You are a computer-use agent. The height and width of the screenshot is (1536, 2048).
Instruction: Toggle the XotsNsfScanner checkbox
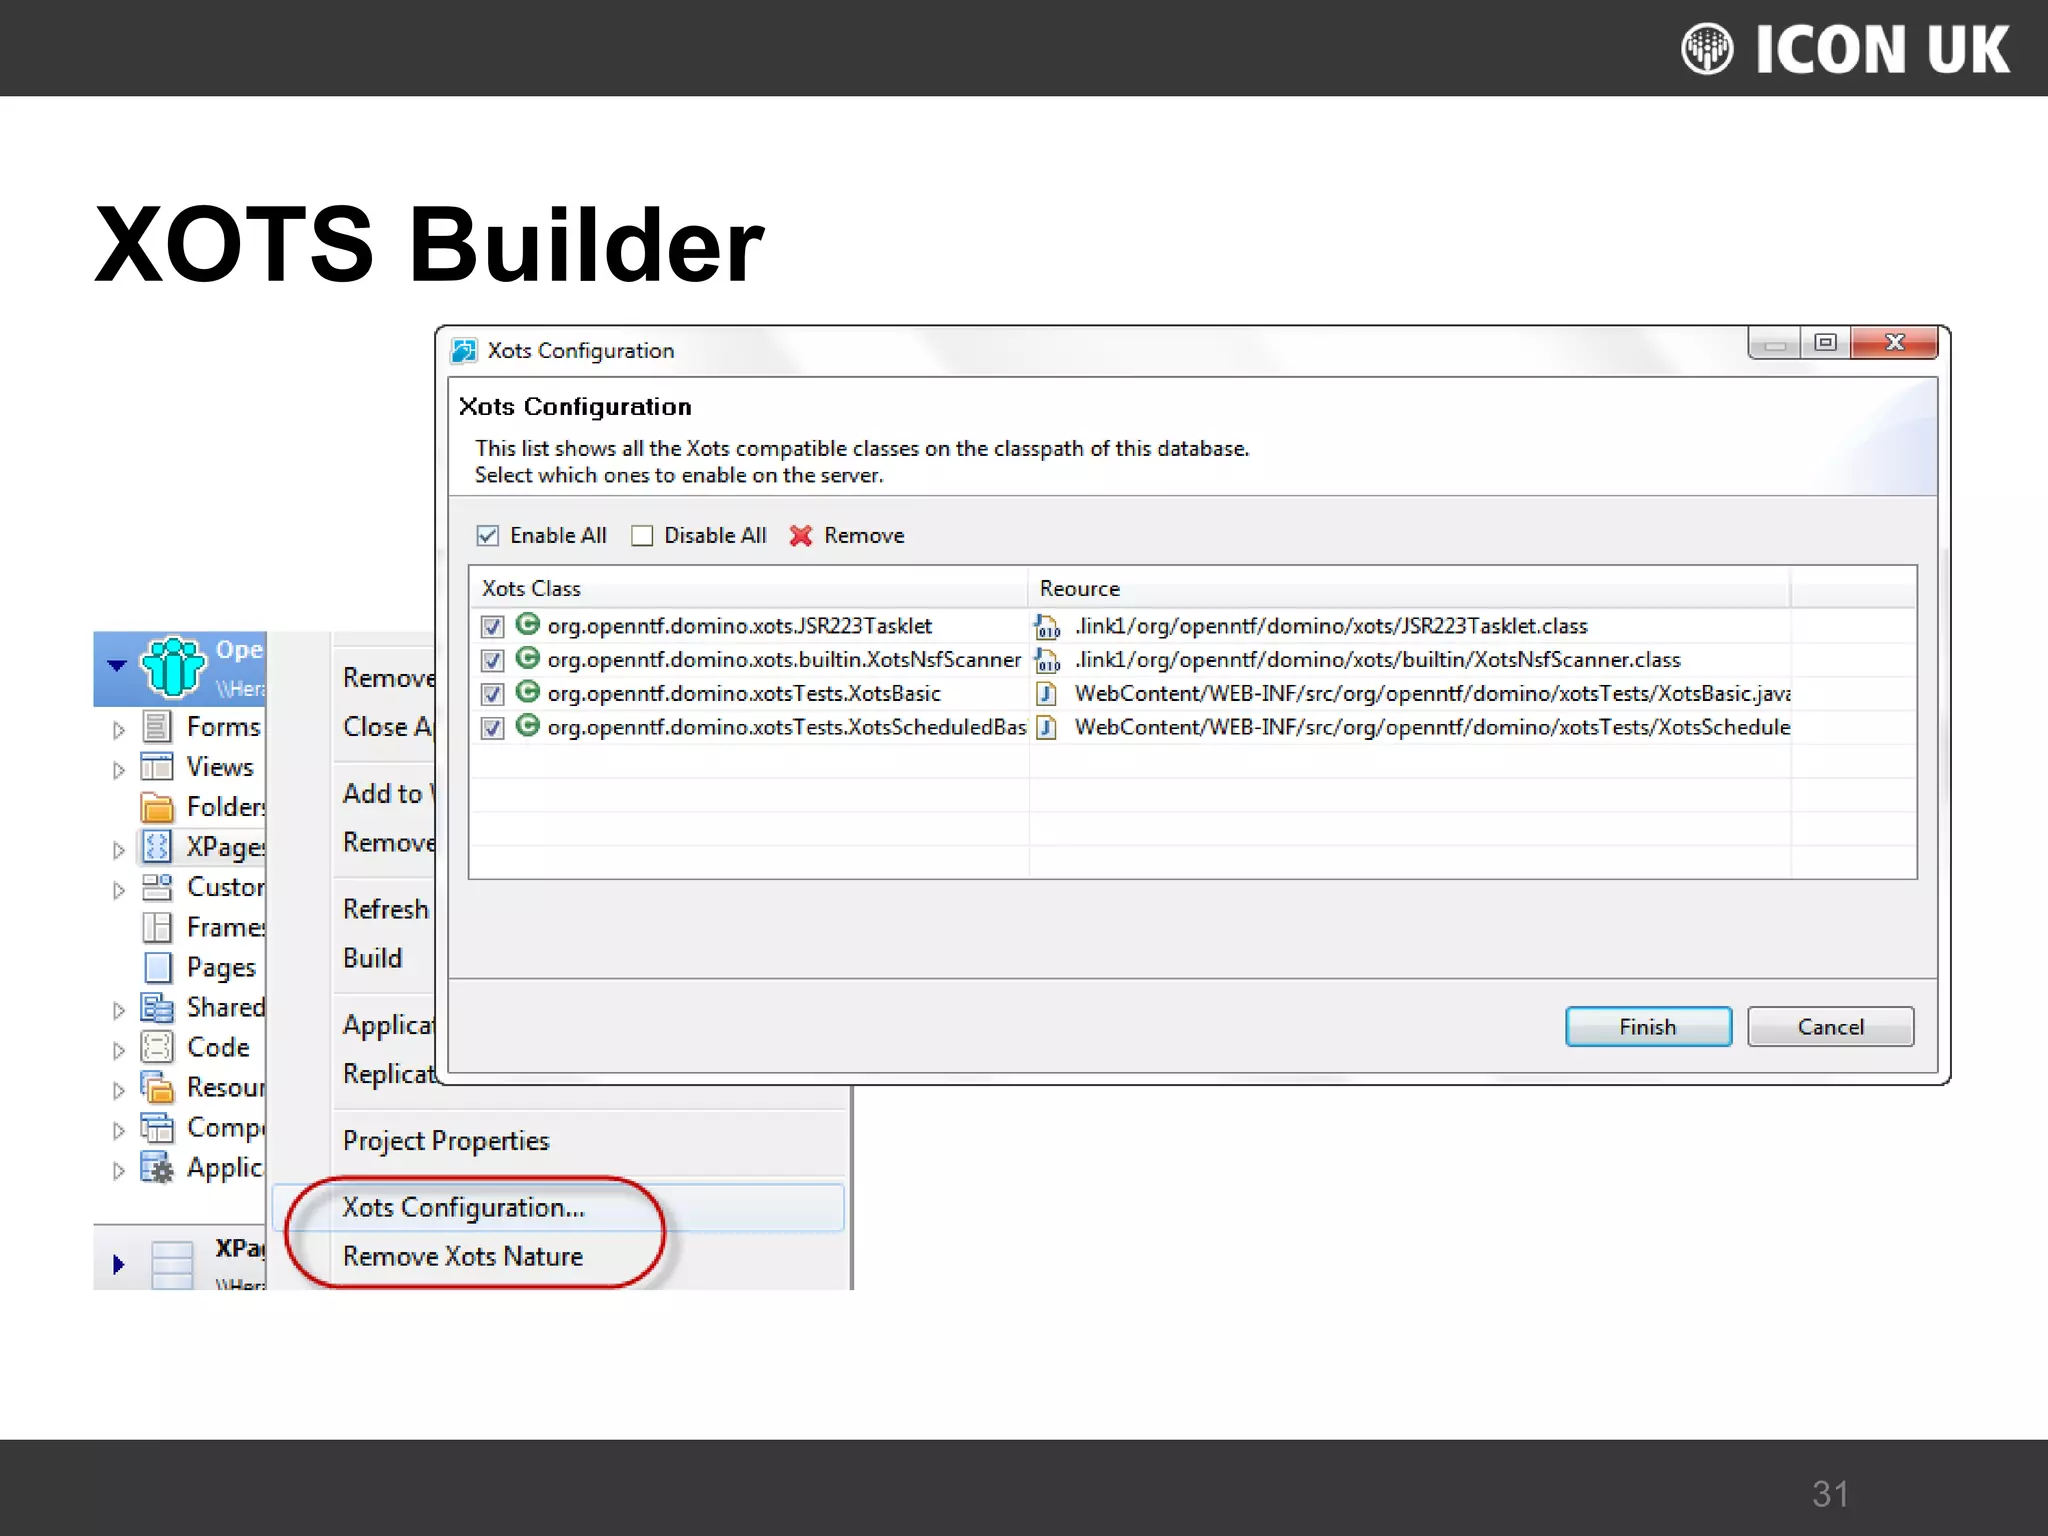491,660
